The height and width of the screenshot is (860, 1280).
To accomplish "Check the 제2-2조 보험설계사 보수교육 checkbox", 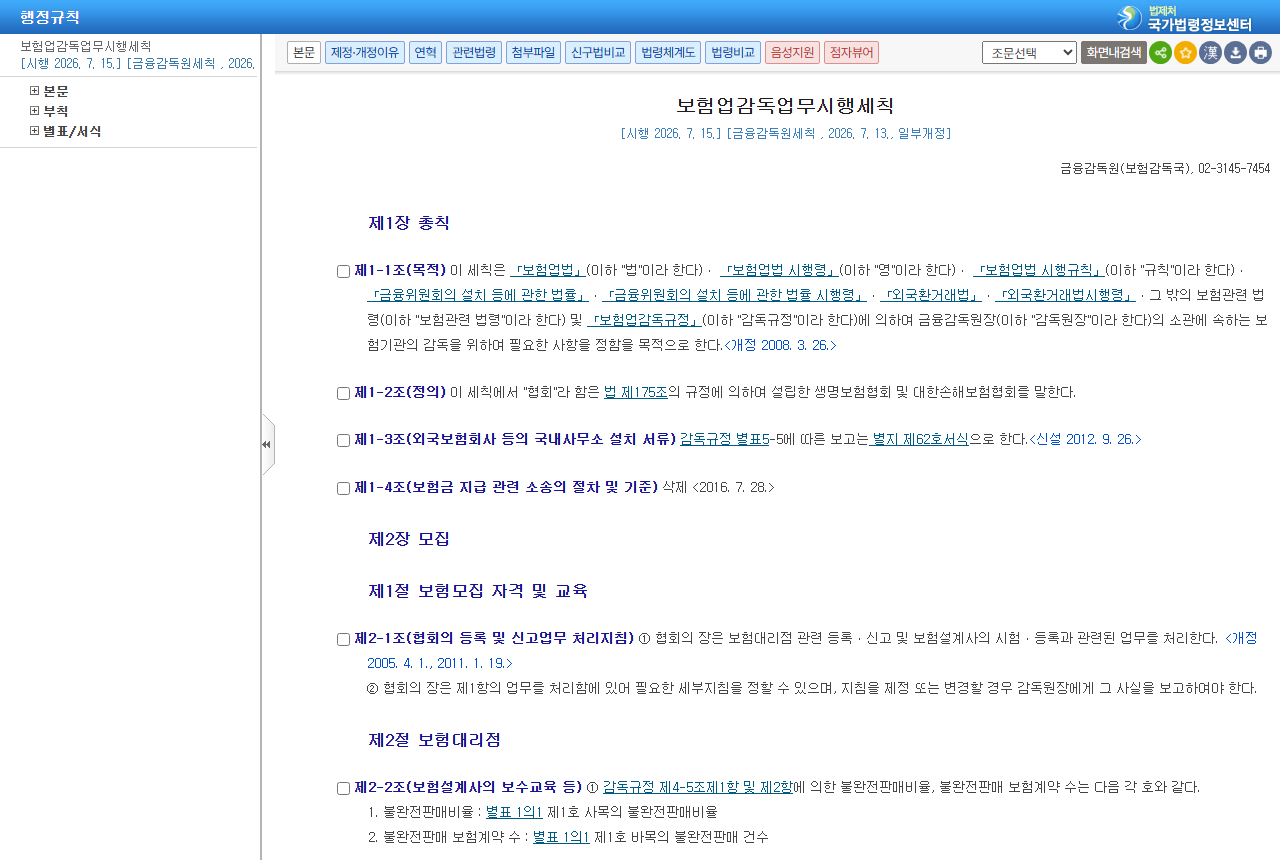I will point(343,788).
